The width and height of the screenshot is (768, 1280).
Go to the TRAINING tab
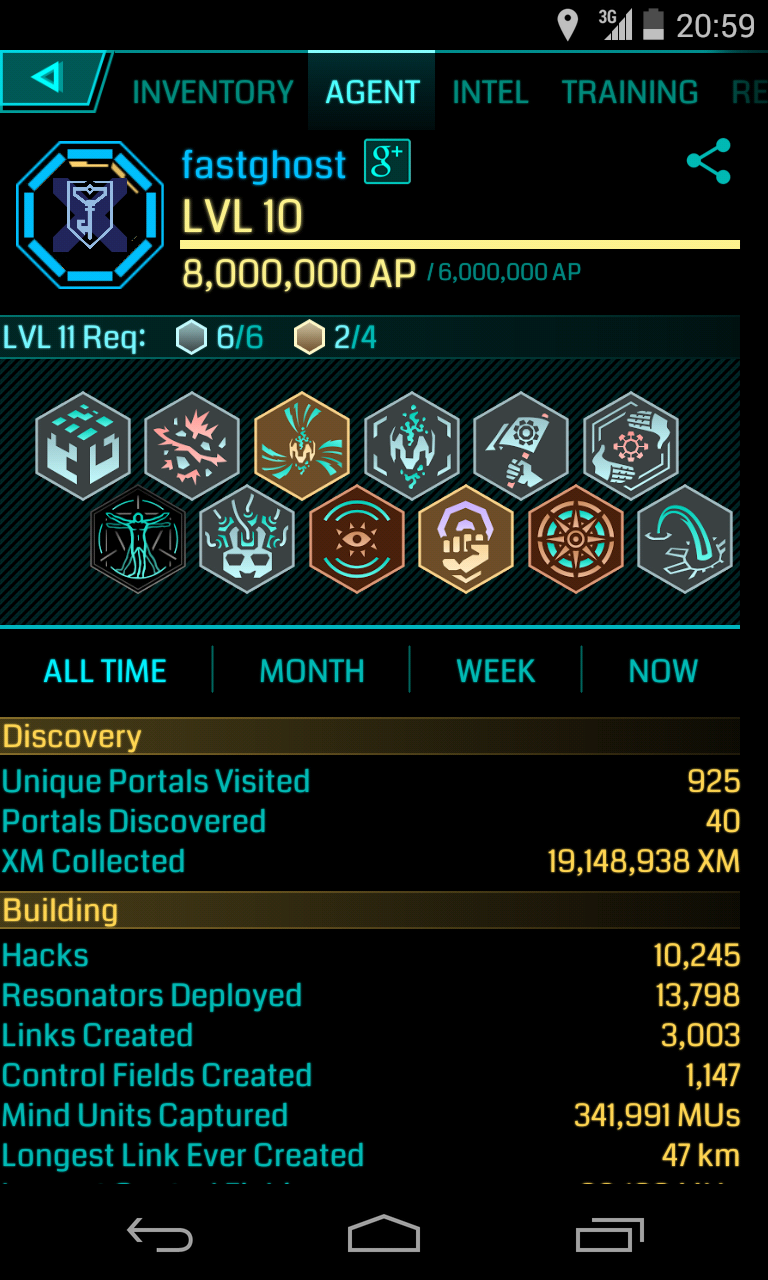coord(630,92)
